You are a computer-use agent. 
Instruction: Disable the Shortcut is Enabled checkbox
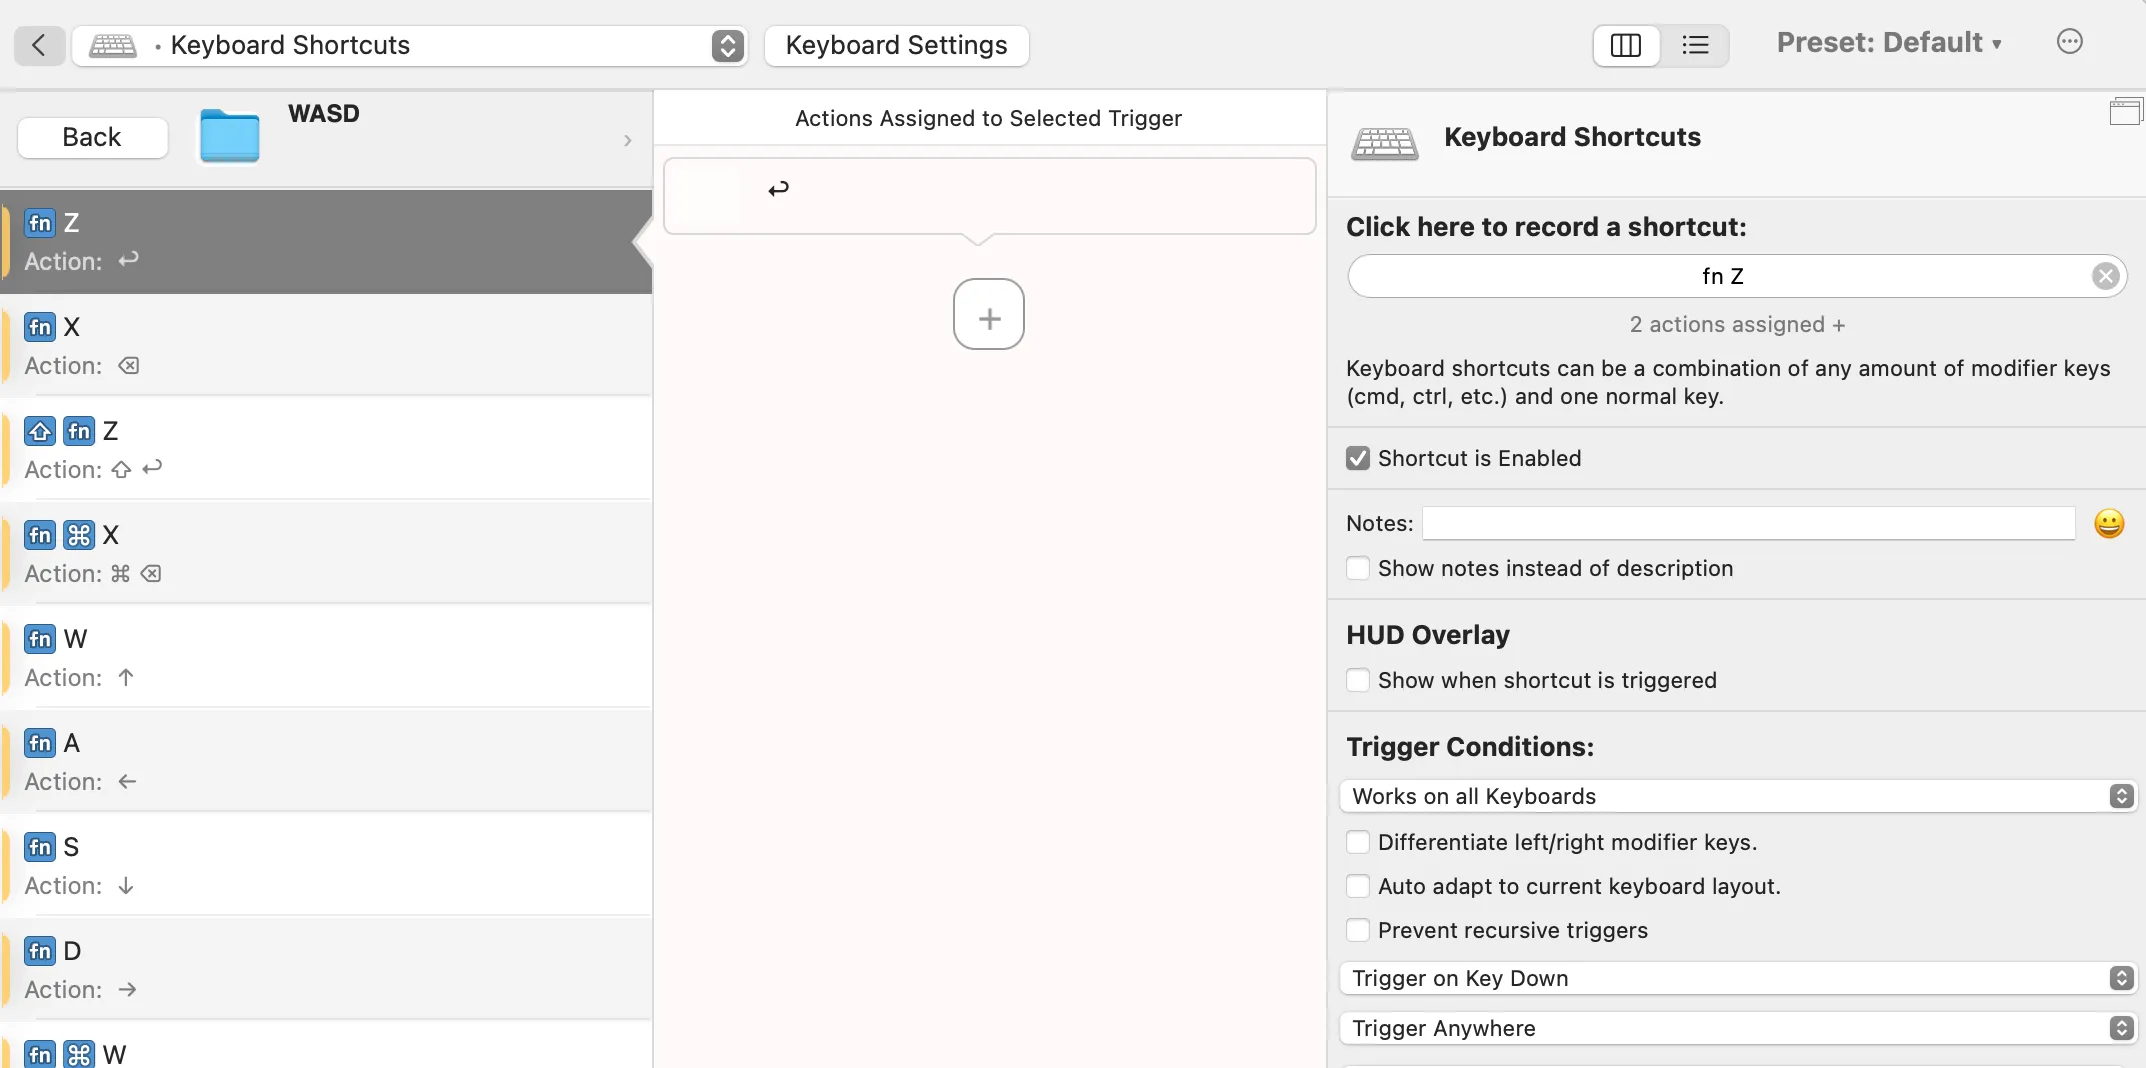point(1358,458)
